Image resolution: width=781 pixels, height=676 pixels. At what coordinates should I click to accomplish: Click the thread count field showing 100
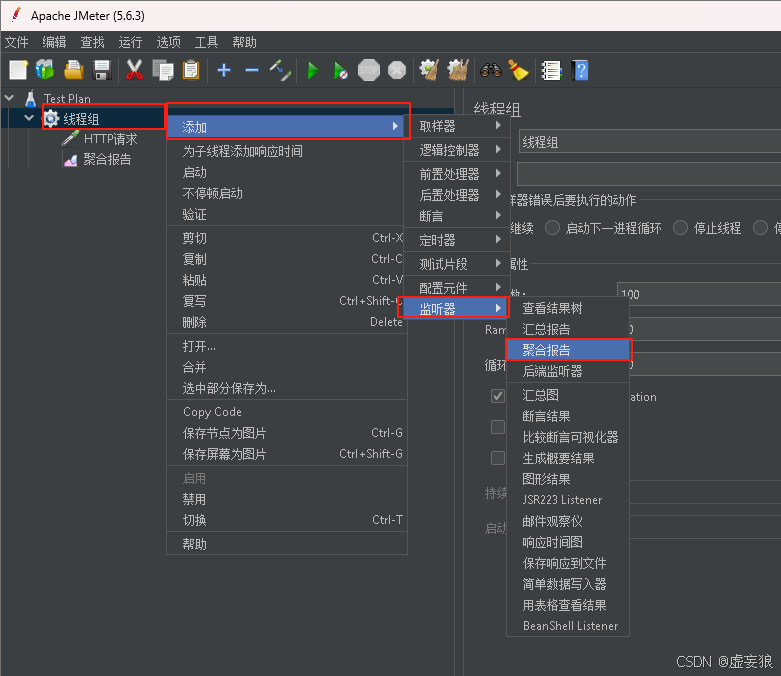(699, 293)
